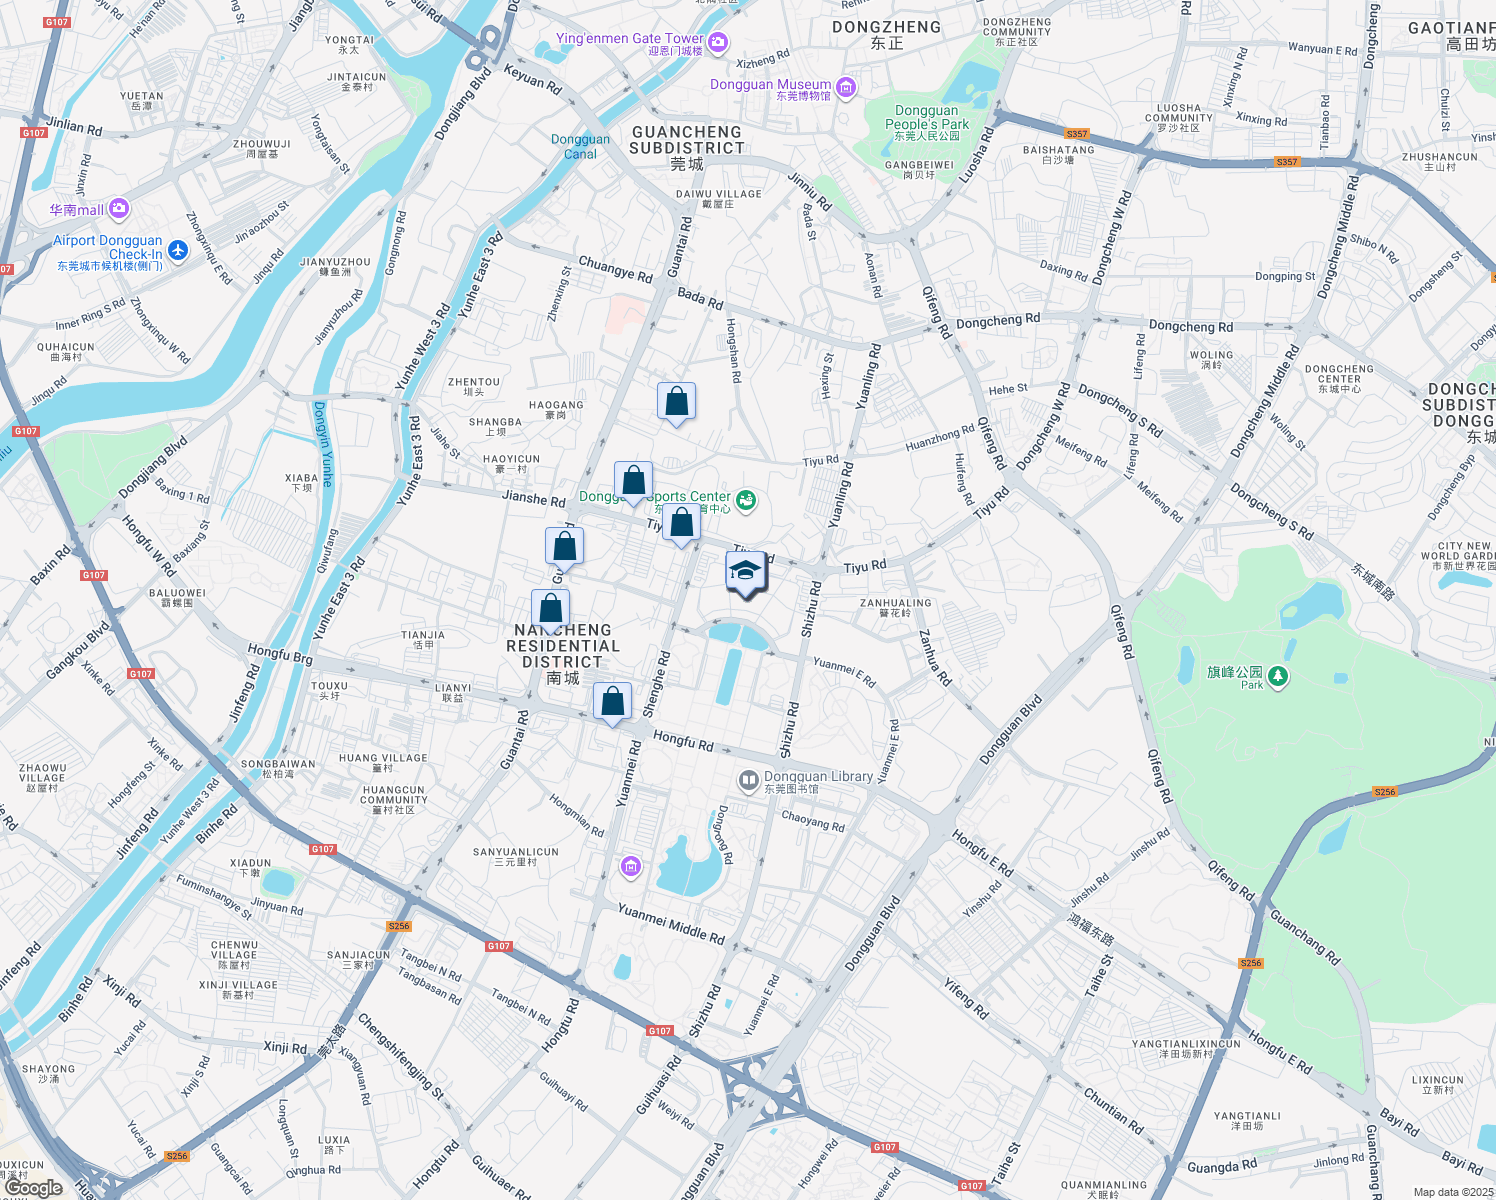Select the Chaoyang Rd road label
Viewport: 1496px width, 1200px height.
pyautogui.click(x=813, y=820)
